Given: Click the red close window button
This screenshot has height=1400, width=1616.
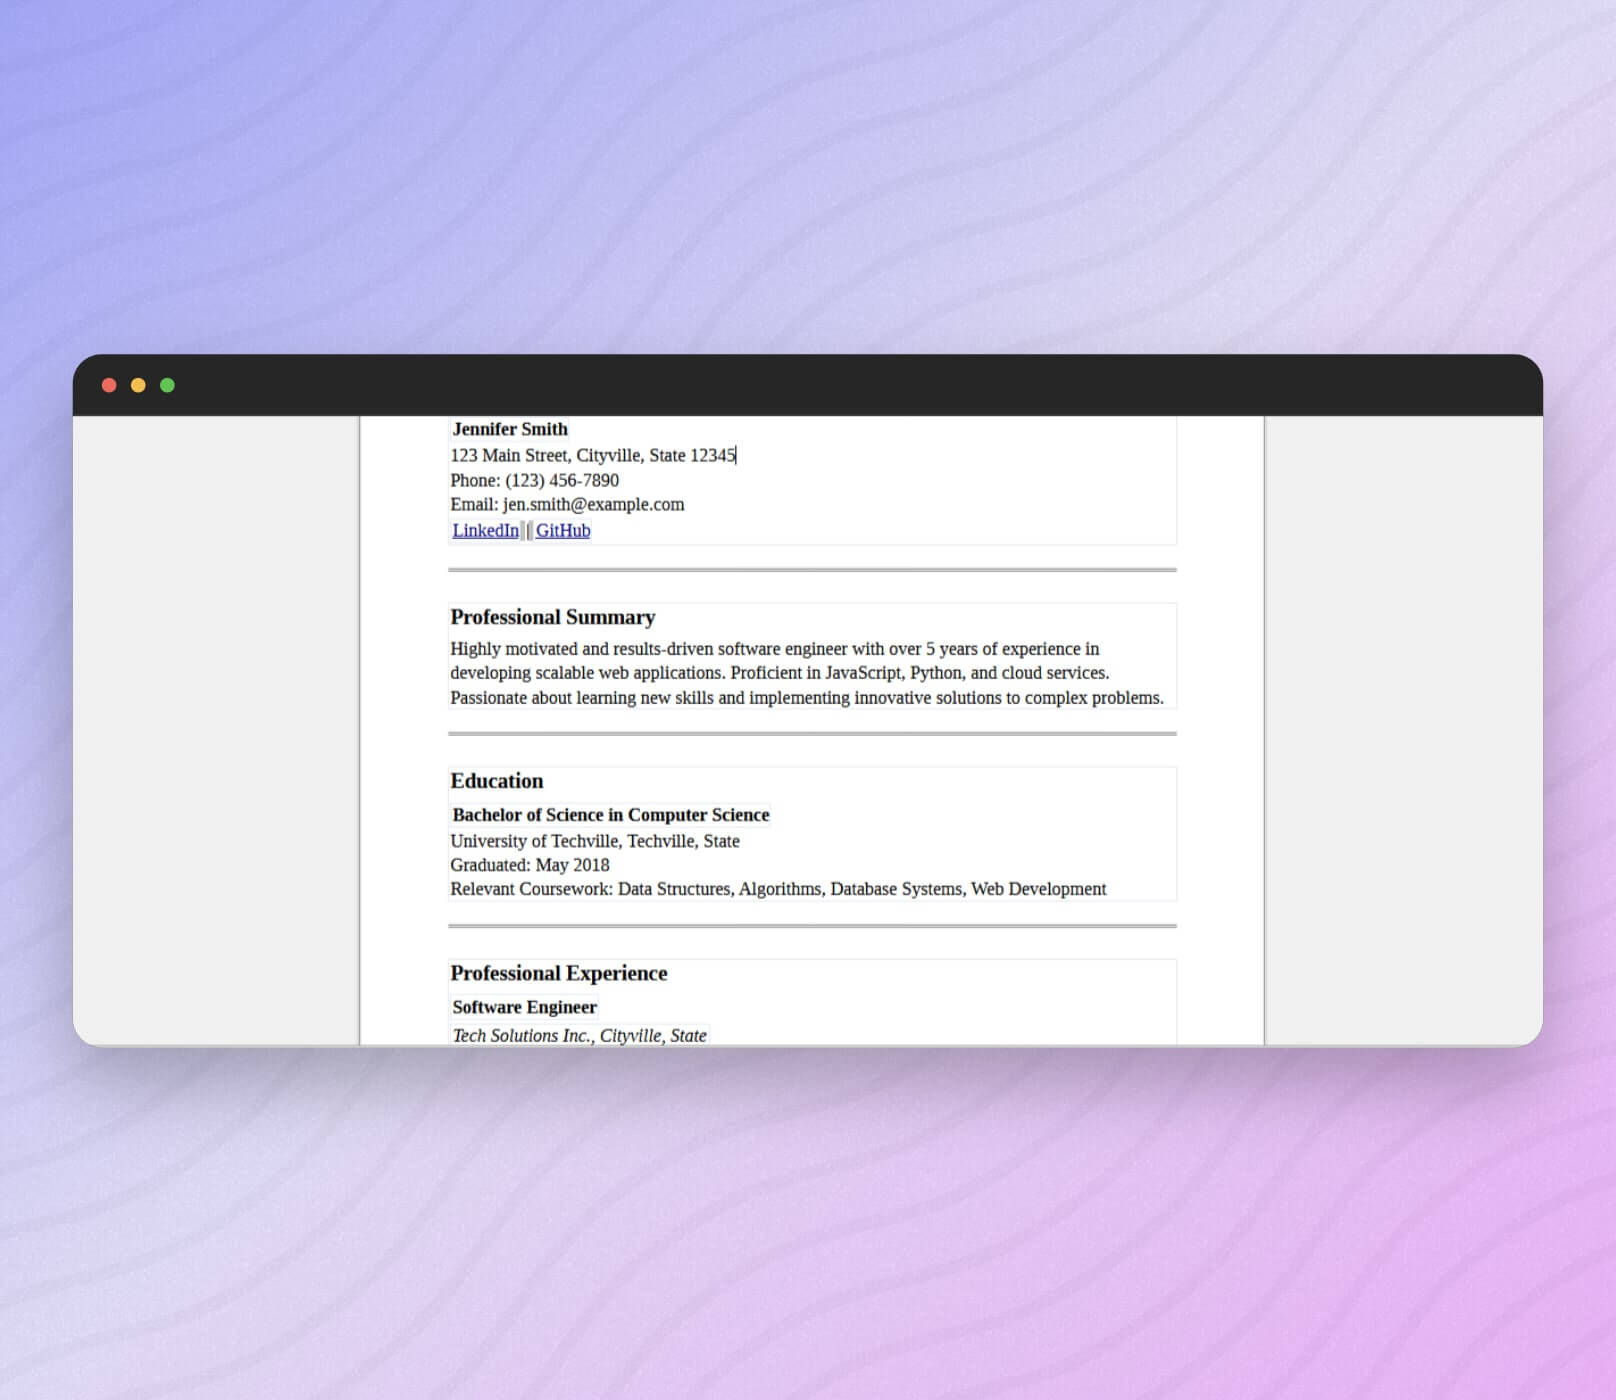Looking at the screenshot, I should (x=109, y=385).
